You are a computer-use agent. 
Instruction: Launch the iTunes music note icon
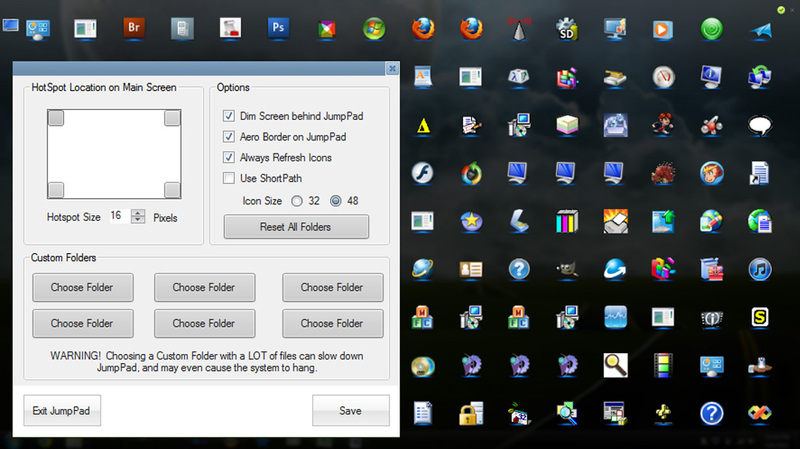[760, 269]
